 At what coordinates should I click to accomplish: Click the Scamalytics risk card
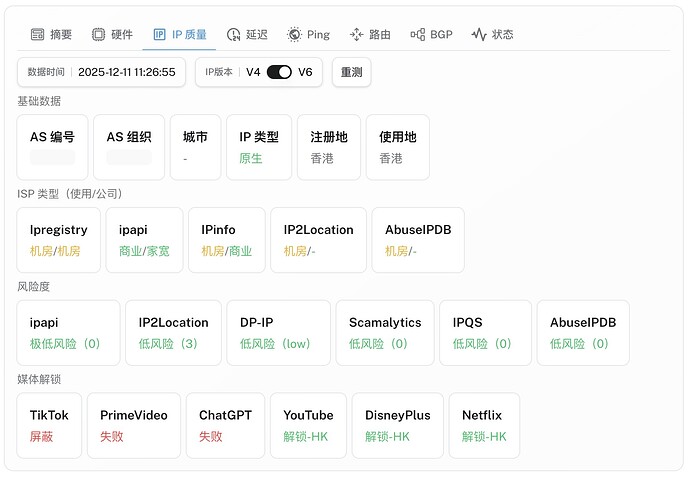click(385, 333)
